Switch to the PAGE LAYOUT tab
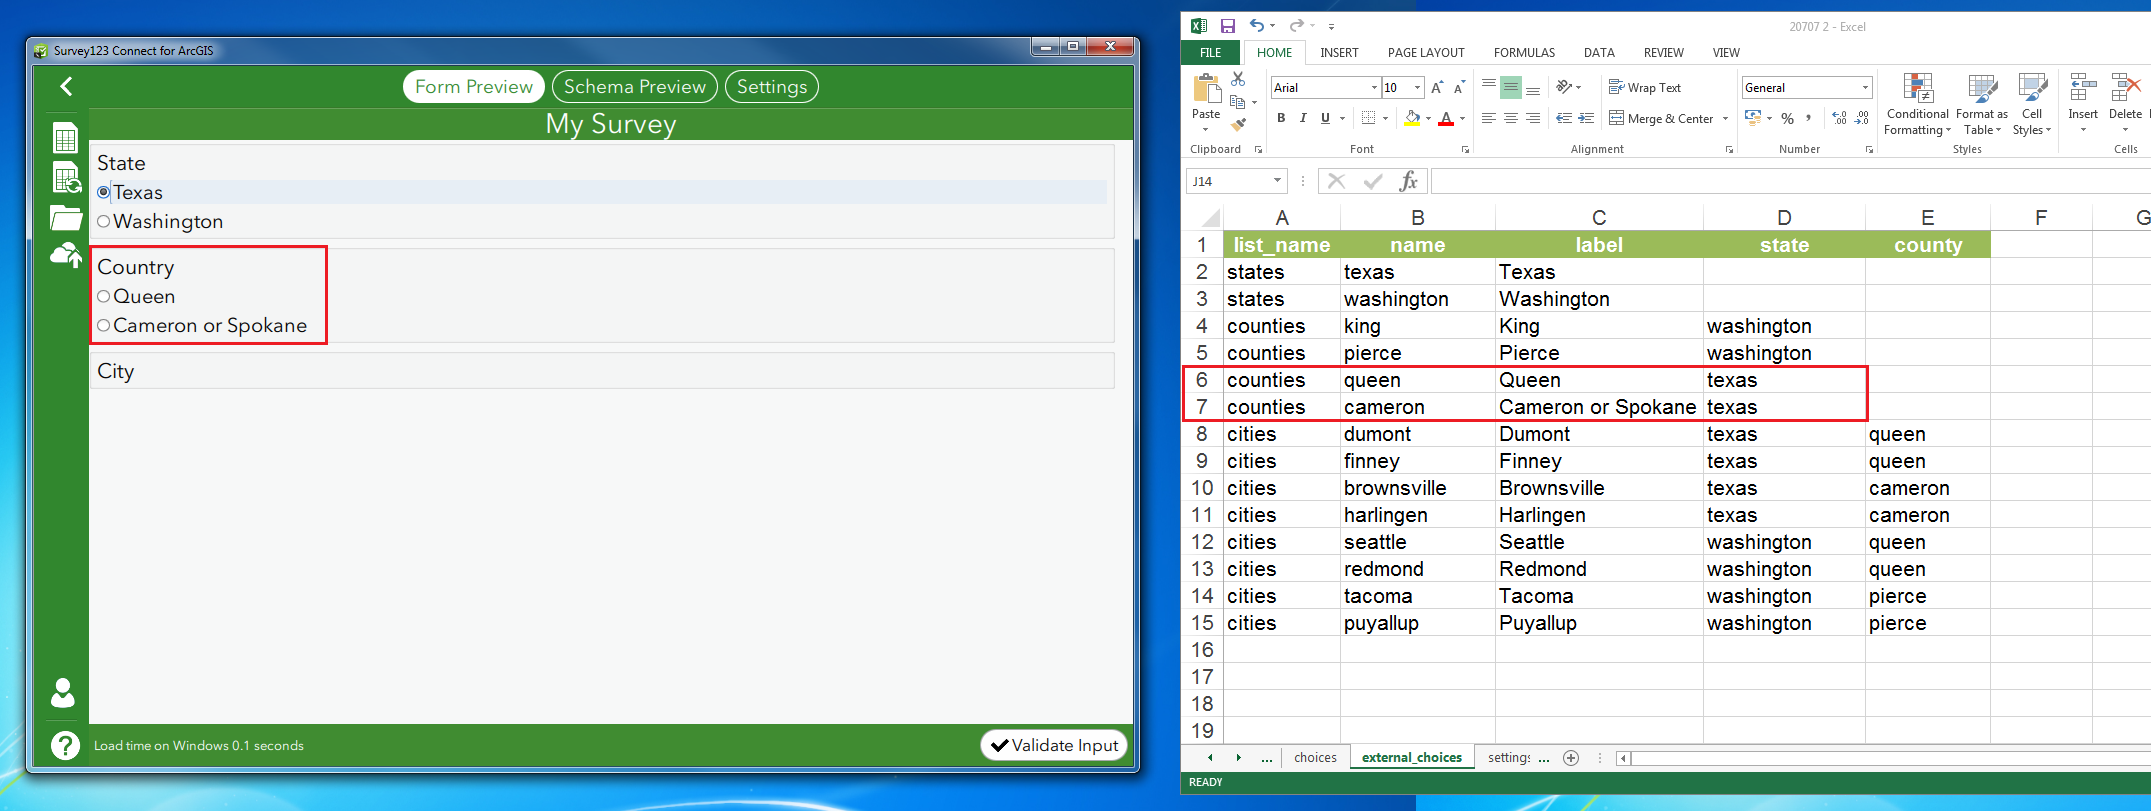The width and height of the screenshot is (2151, 811). [x=1426, y=53]
